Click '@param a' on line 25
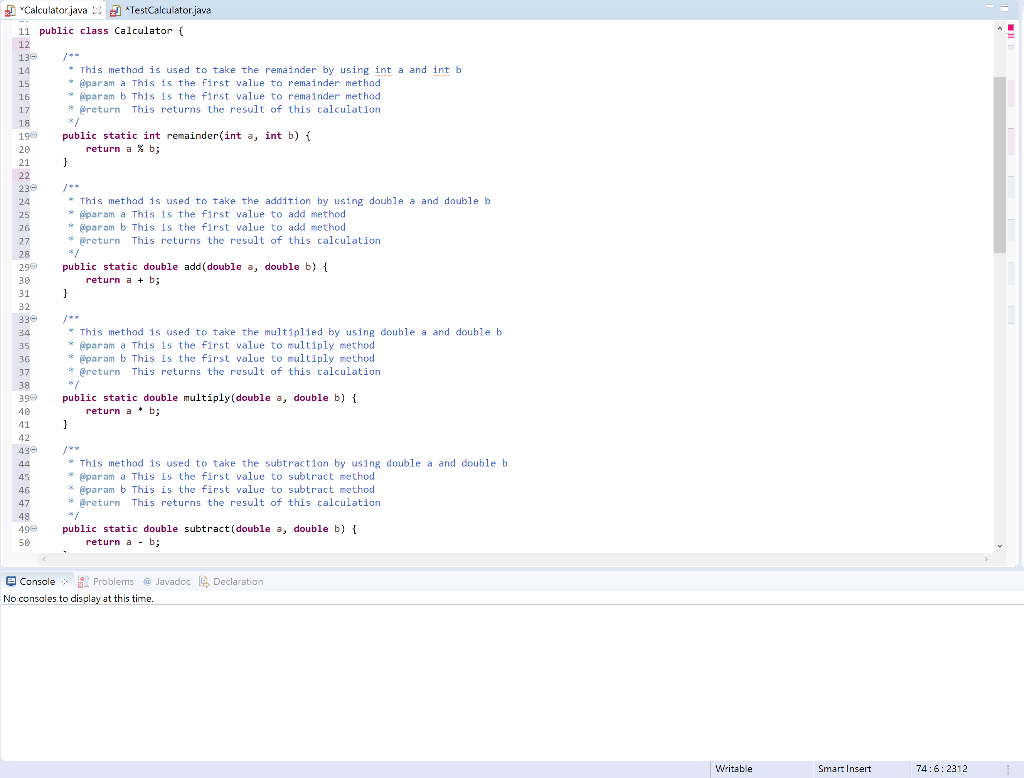This screenshot has height=778, width=1024. [103, 214]
